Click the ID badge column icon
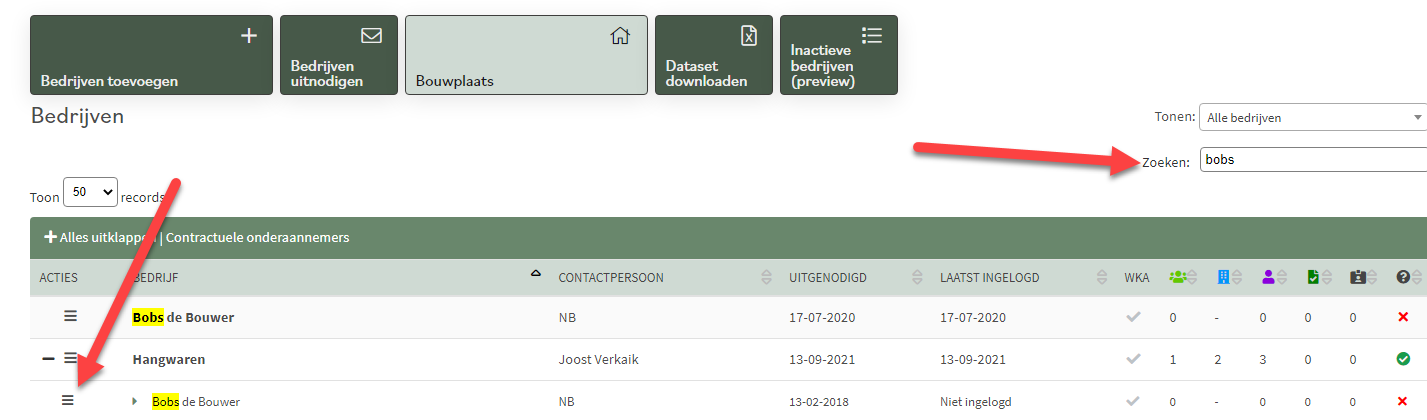This screenshot has width=1427, height=420. [x=1357, y=277]
